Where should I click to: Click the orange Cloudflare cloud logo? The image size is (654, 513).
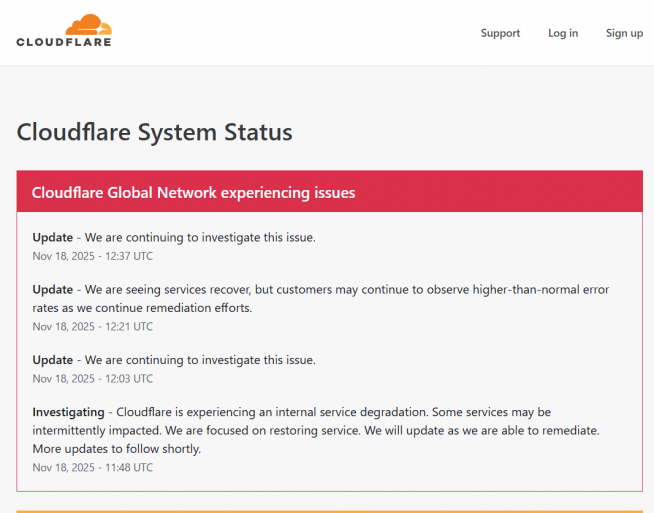click(x=89, y=25)
